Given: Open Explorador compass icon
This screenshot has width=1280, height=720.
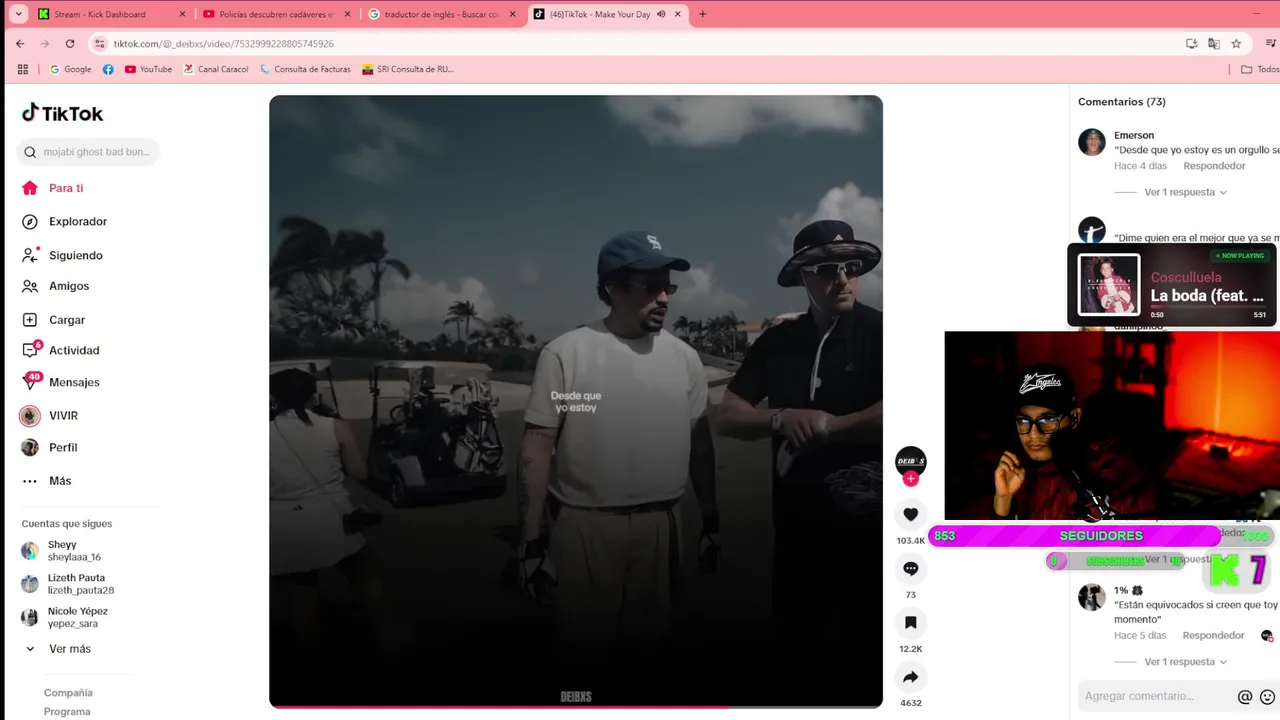Looking at the screenshot, I should pos(30,222).
